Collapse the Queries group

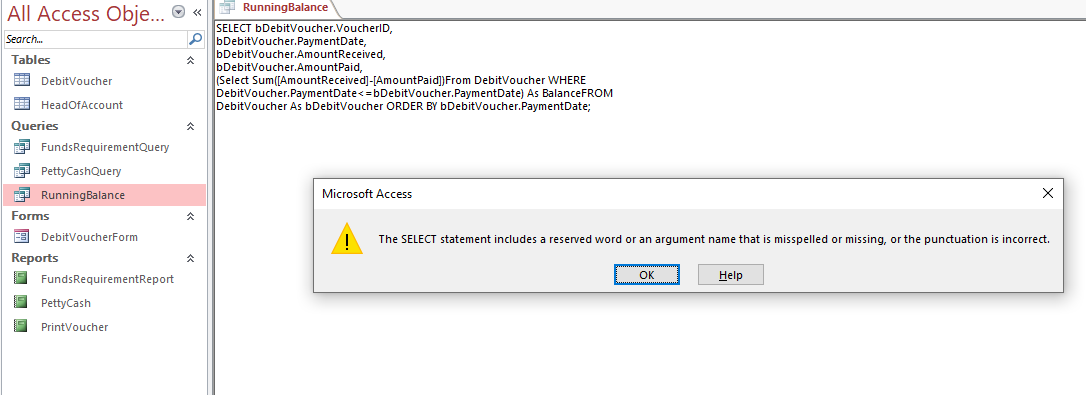pos(190,126)
